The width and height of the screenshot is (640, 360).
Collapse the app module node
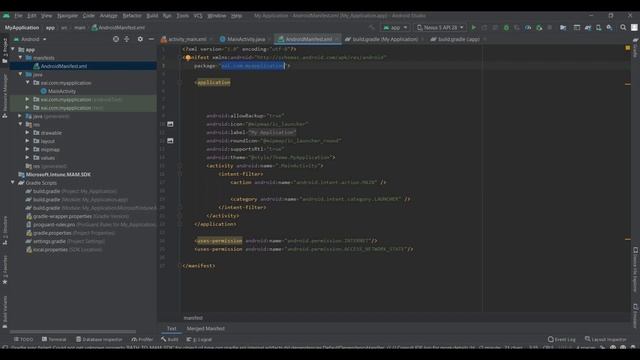pos(13,49)
